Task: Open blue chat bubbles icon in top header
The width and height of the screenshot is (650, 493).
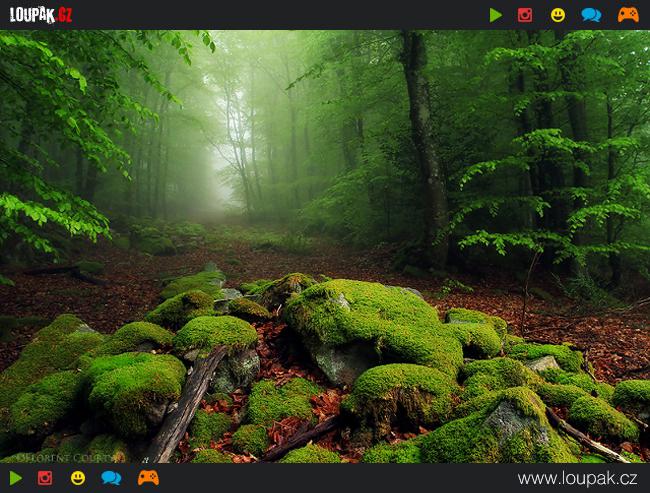Action: click(591, 15)
